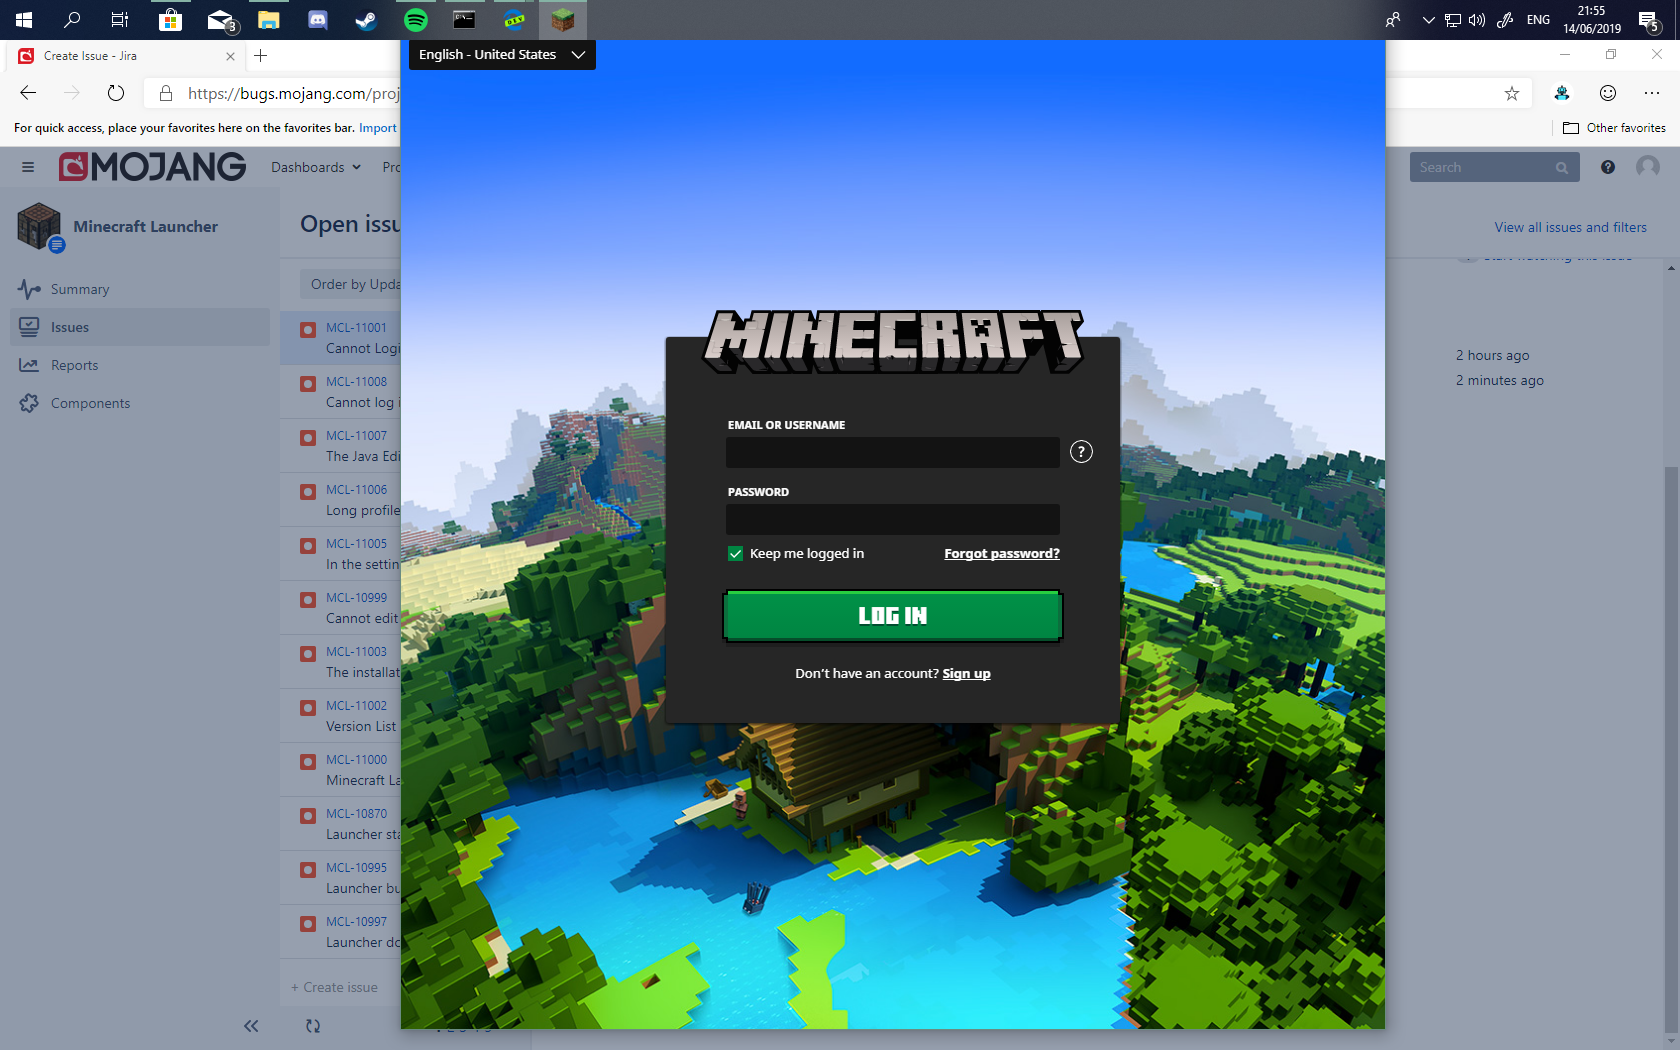Click the help icon beside email field
Image resolution: width=1680 pixels, height=1050 pixels.
click(x=1081, y=452)
